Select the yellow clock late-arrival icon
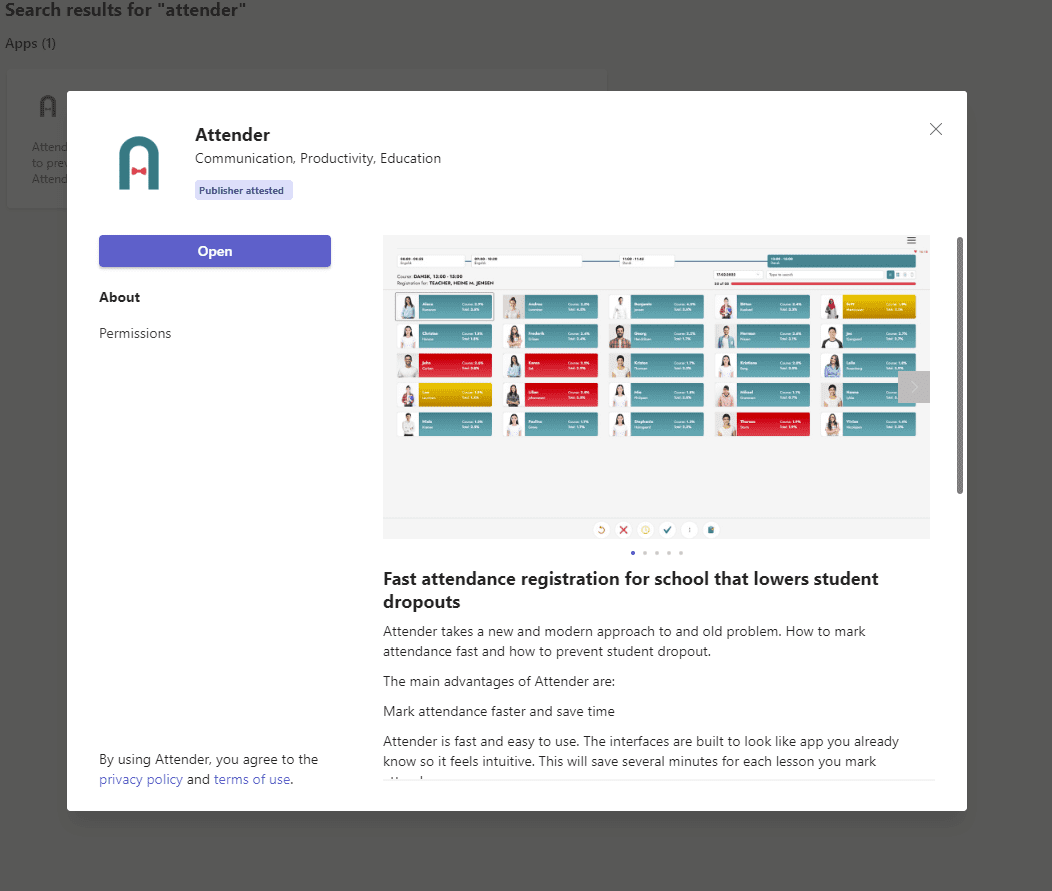Screen dimensions: 1052x891 (644, 529)
